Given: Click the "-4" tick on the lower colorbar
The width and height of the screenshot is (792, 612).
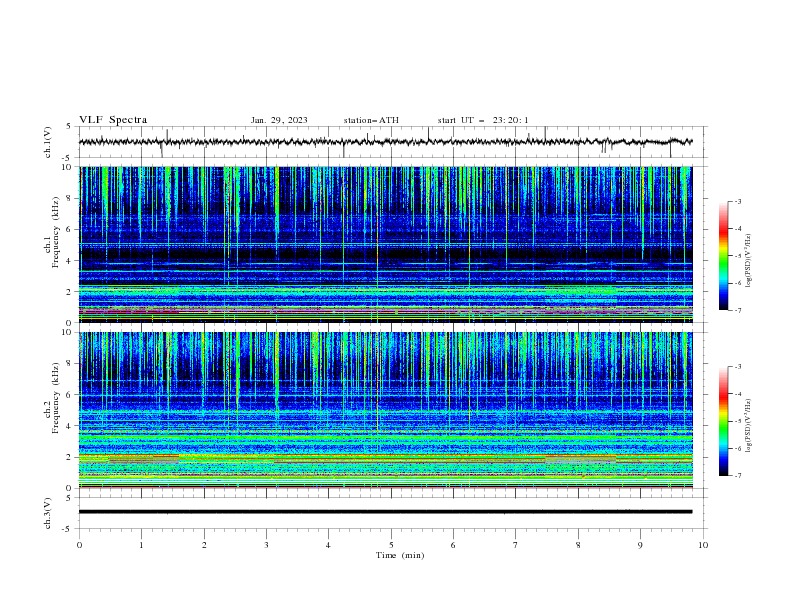Looking at the screenshot, I should pyautogui.click(x=738, y=394).
